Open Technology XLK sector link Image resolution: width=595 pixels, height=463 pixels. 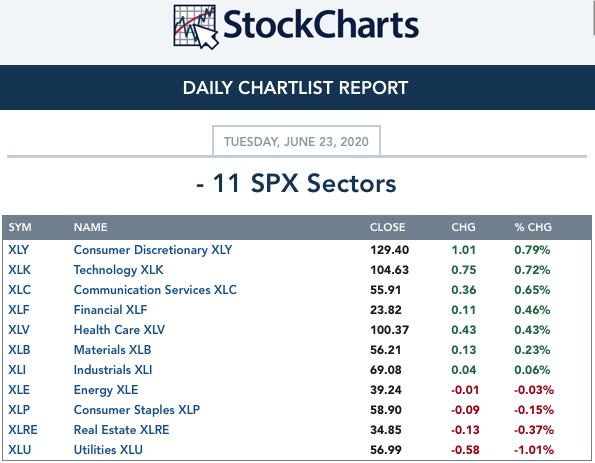118,270
